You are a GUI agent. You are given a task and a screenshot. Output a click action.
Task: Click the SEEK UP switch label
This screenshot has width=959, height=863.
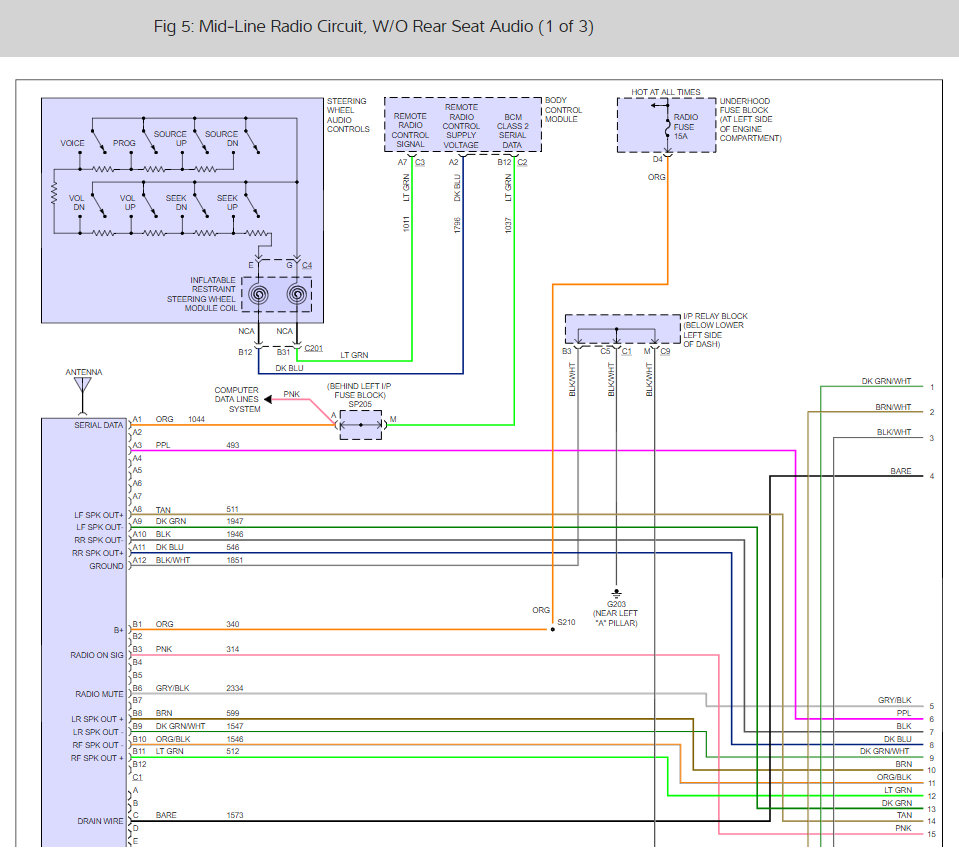(227, 202)
